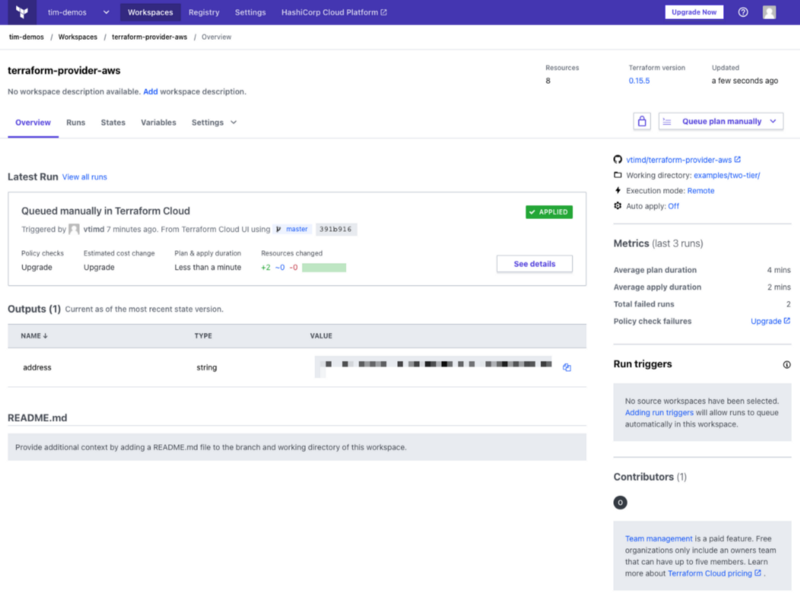Open Registry in top navigation
This screenshot has width=800, height=599.
tap(204, 12)
